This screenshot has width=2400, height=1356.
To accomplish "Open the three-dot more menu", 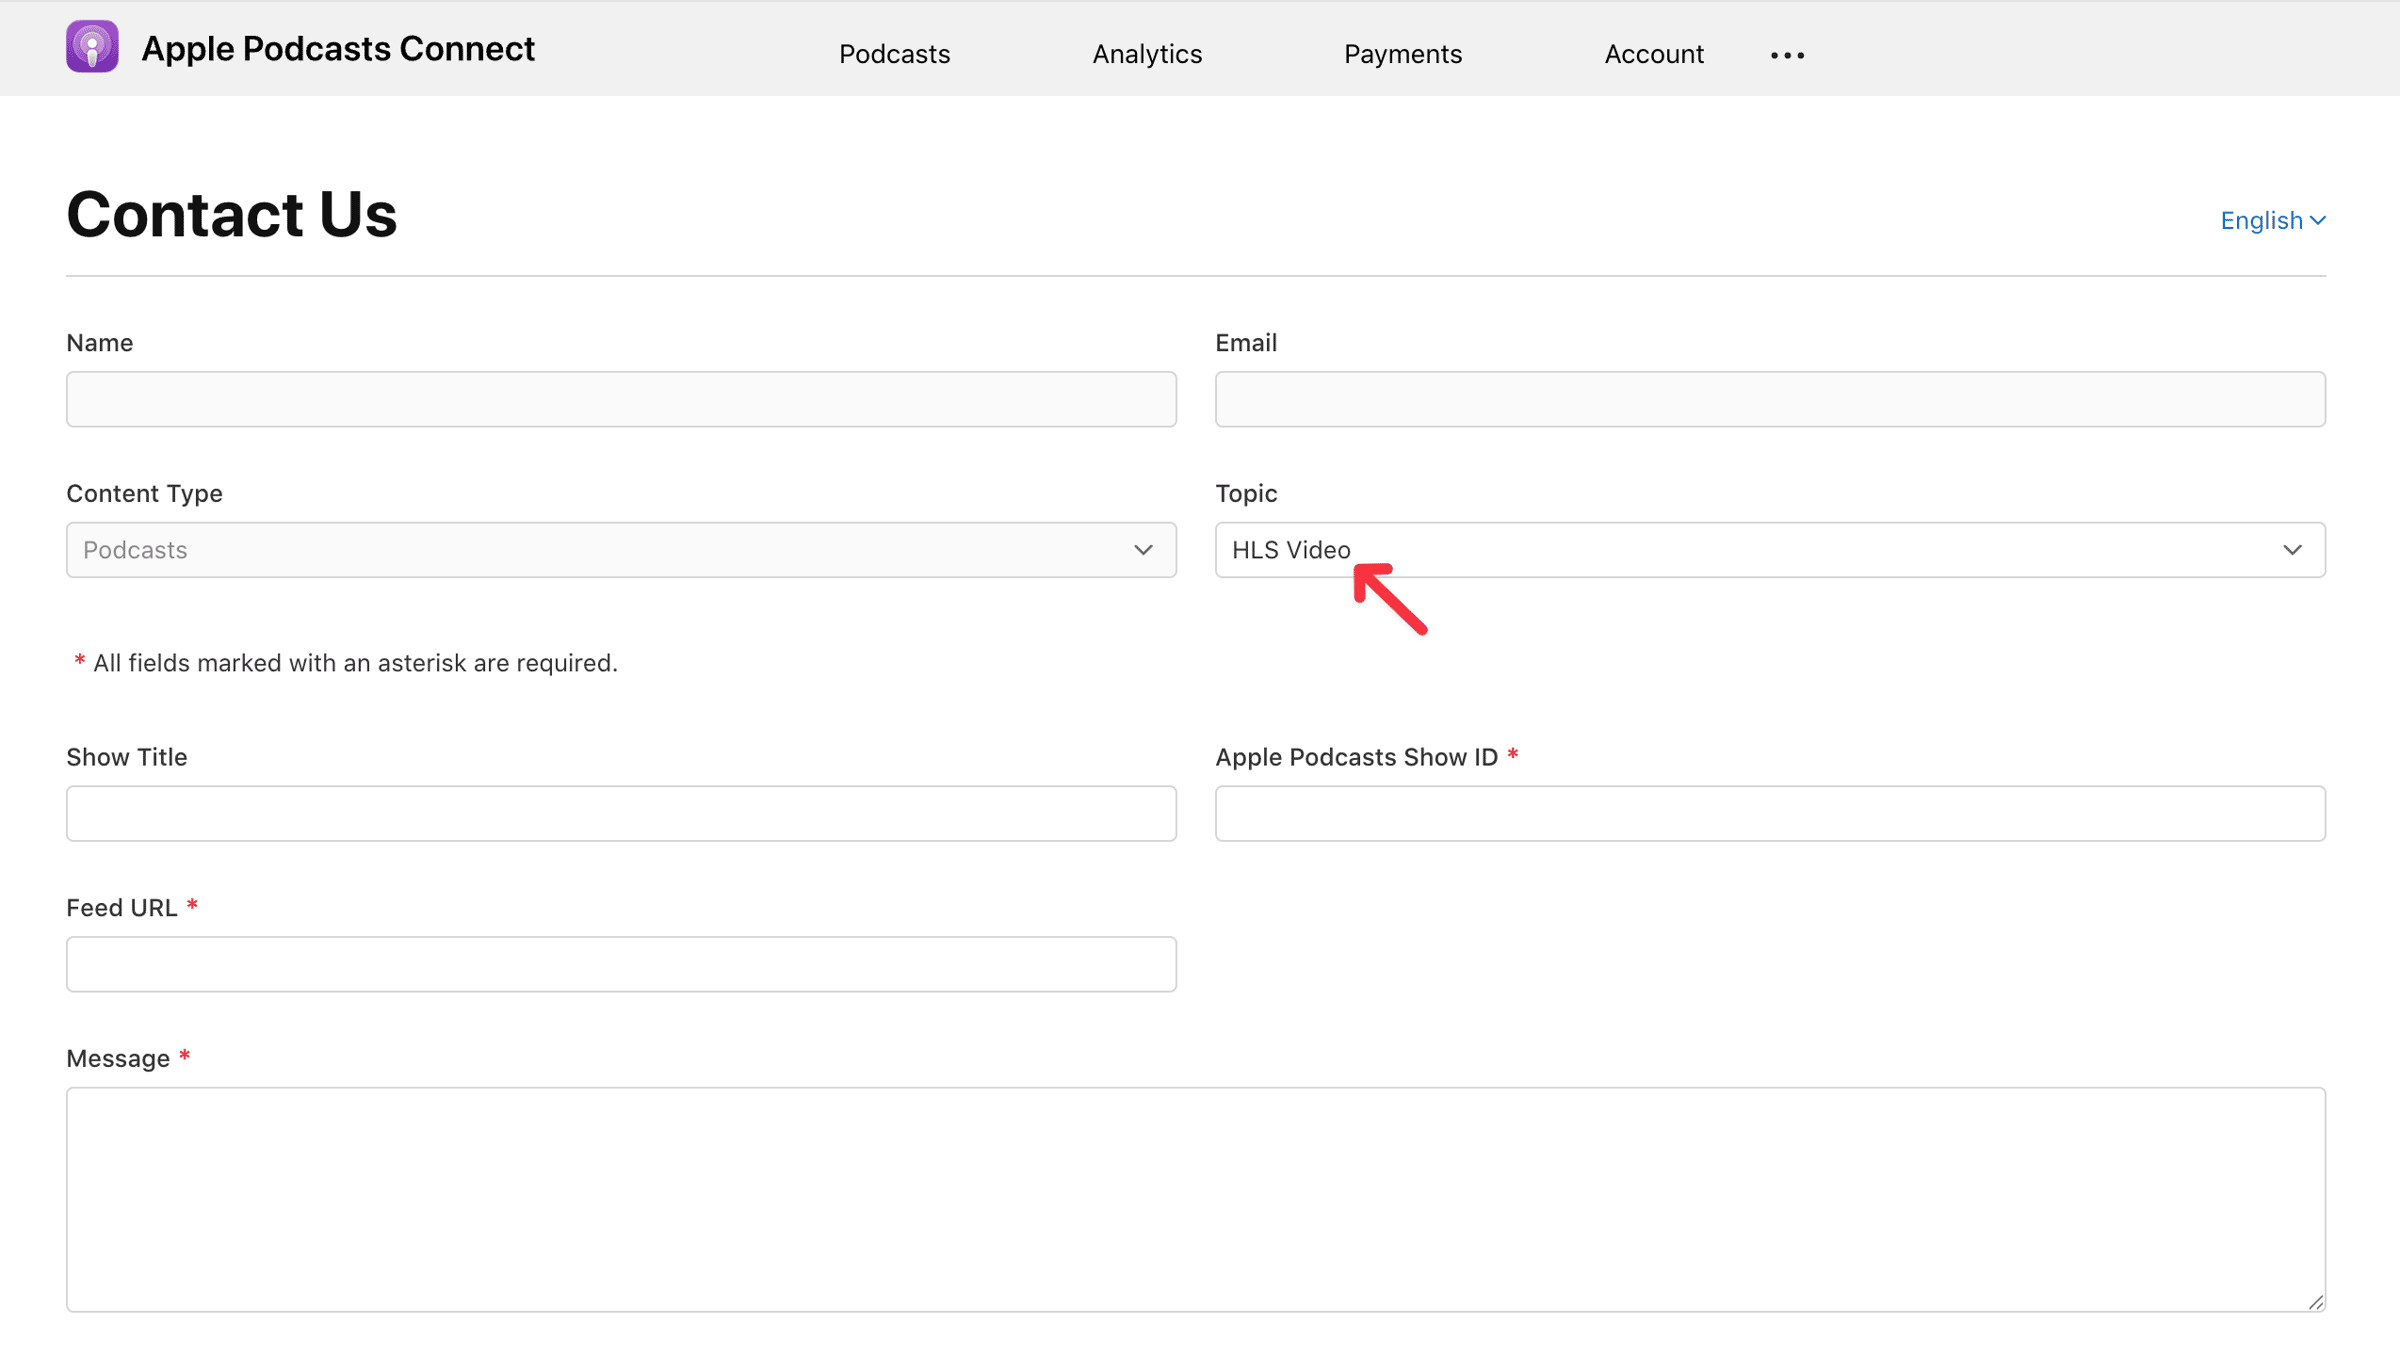I will [1787, 55].
